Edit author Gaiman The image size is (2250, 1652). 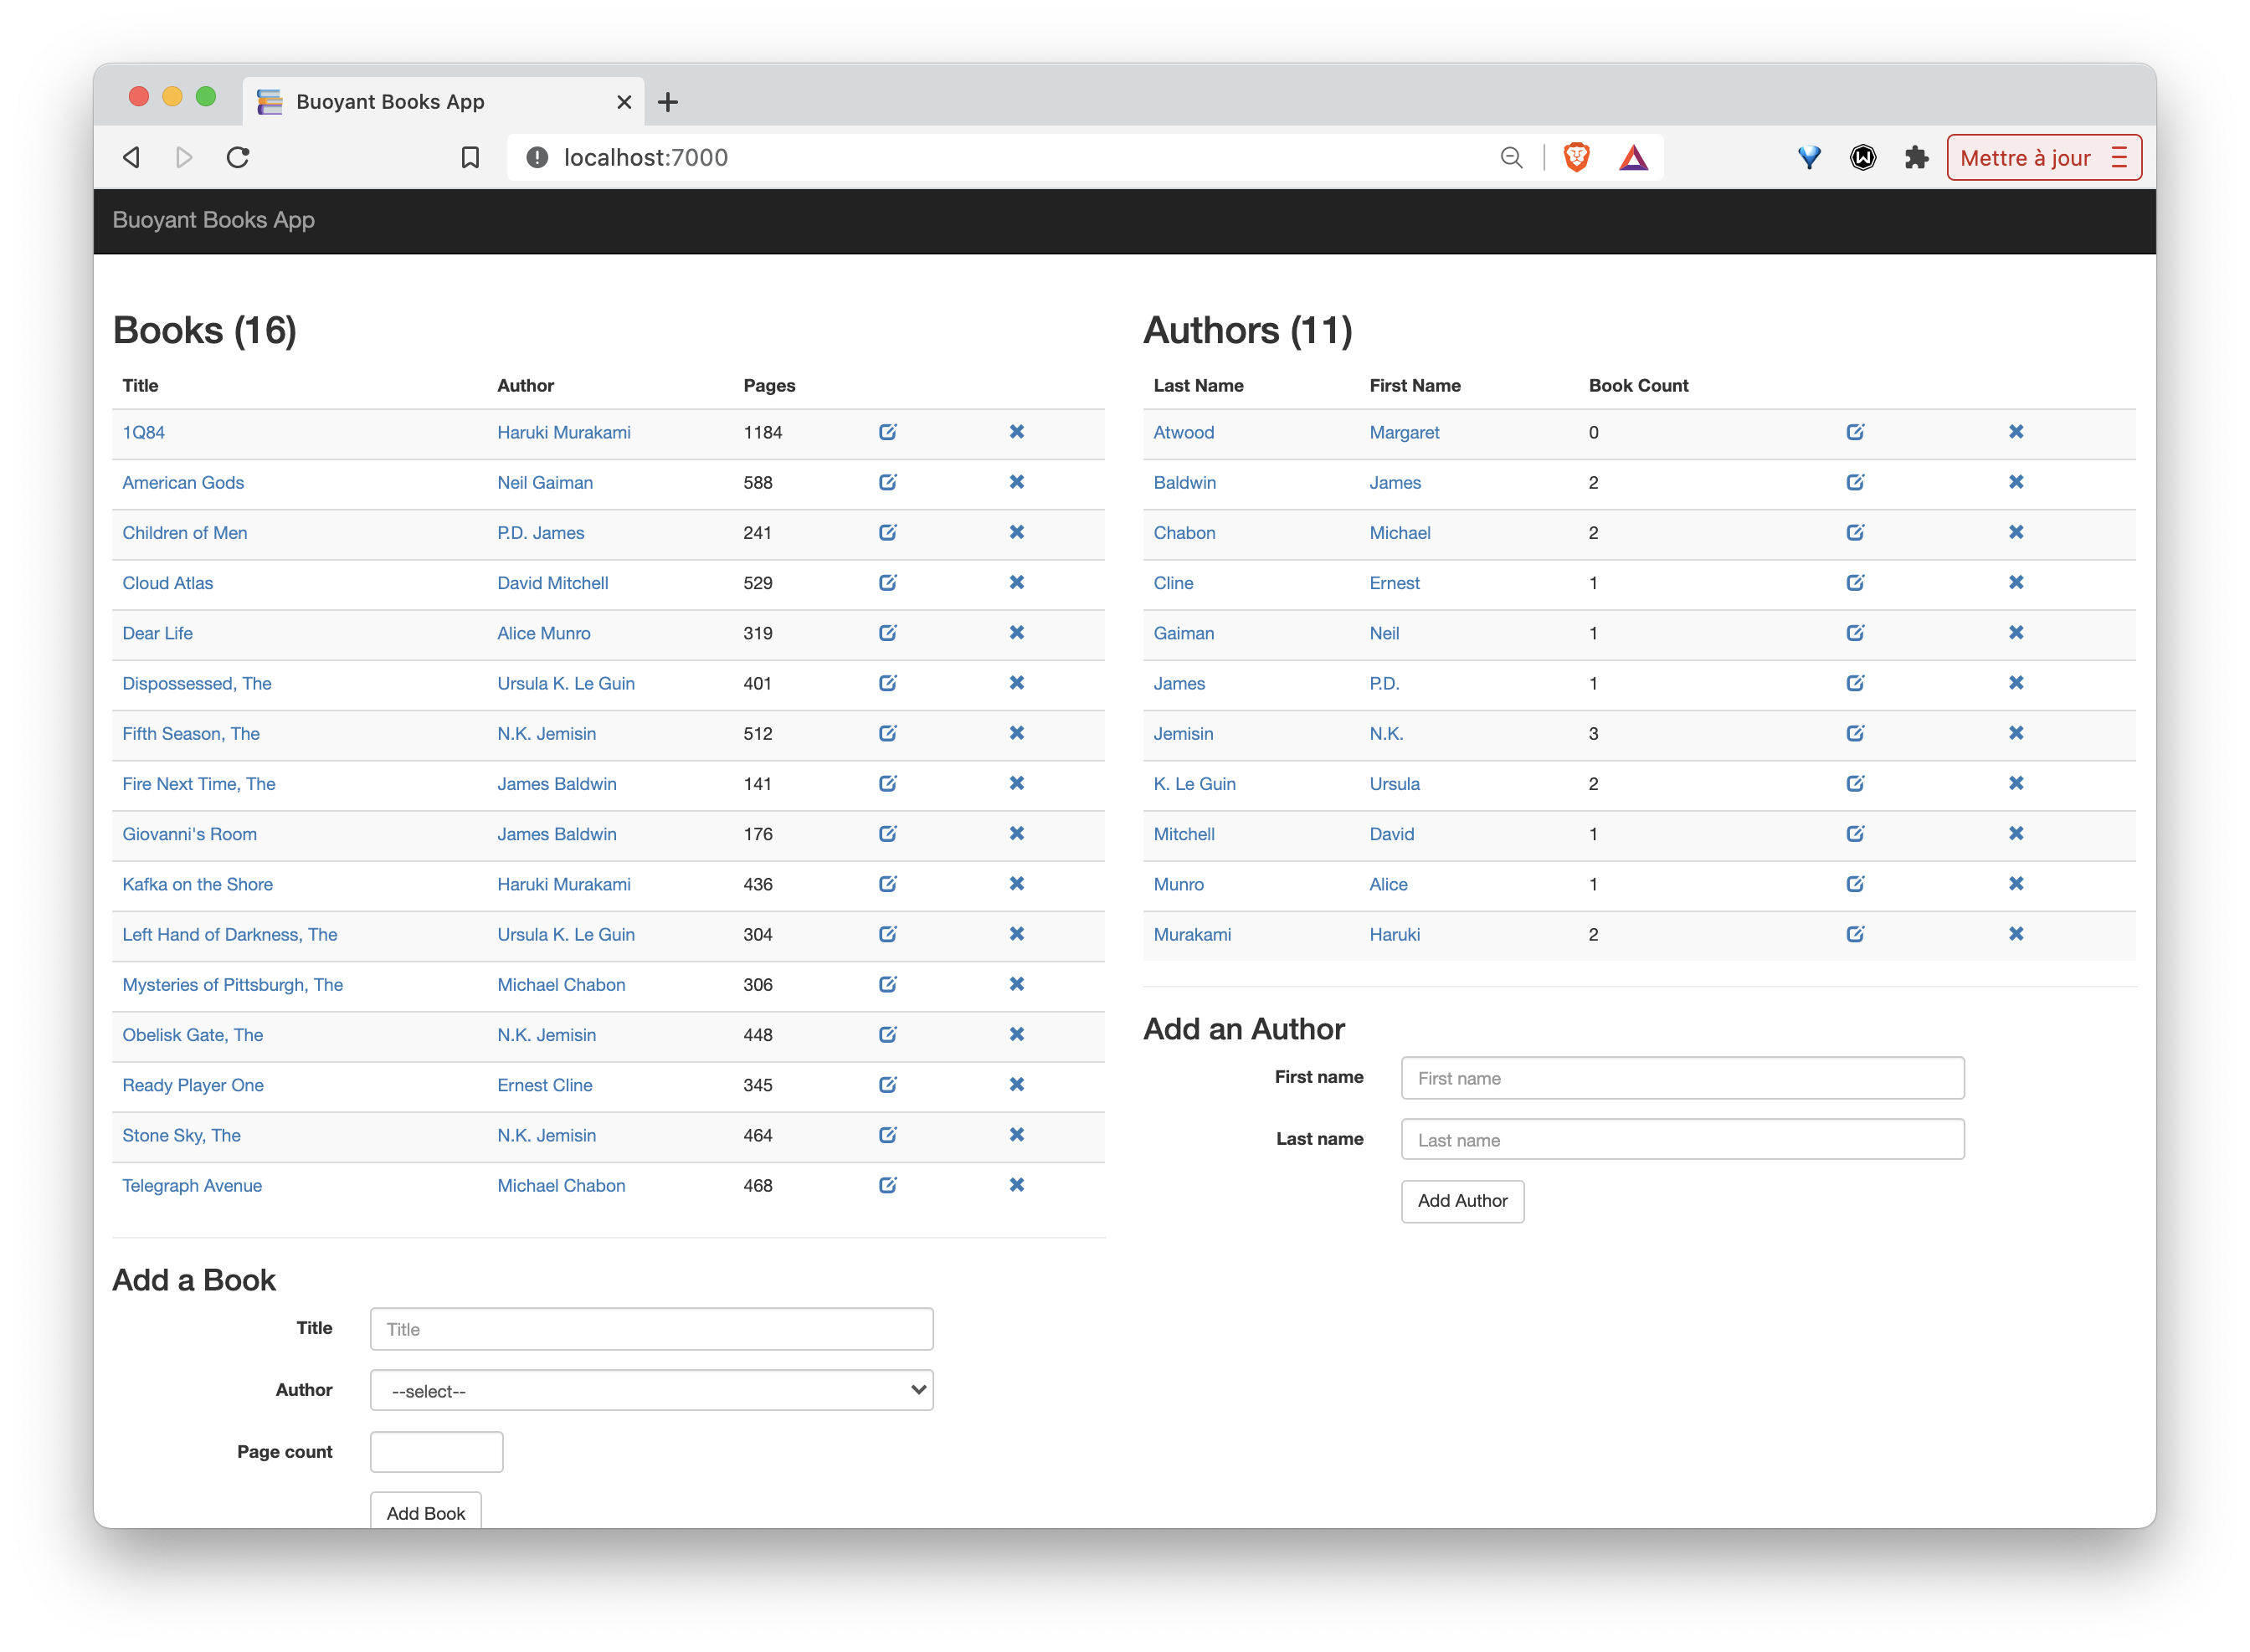pos(1854,632)
